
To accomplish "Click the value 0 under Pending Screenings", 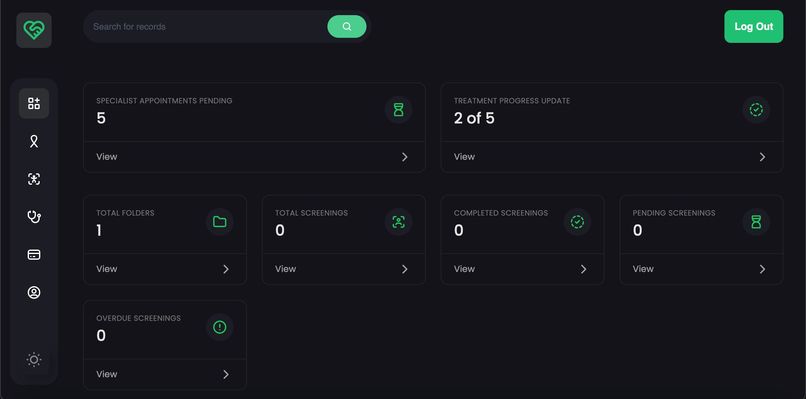I will (x=637, y=230).
